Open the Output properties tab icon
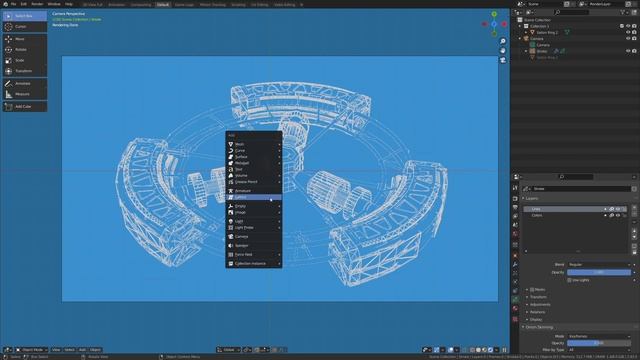Screen dimensions: 640x360 [515, 207]
